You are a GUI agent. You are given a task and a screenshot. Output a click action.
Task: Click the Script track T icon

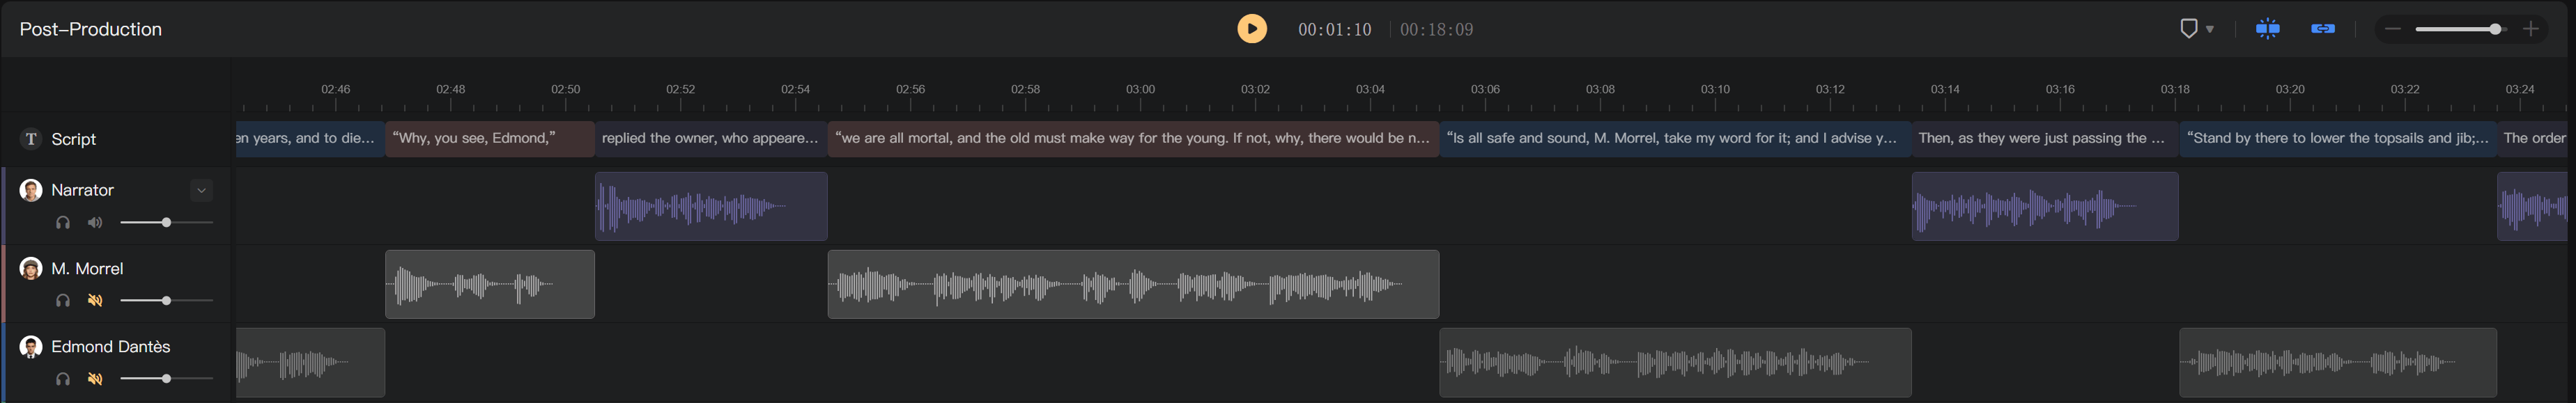(x=31, y=139)
